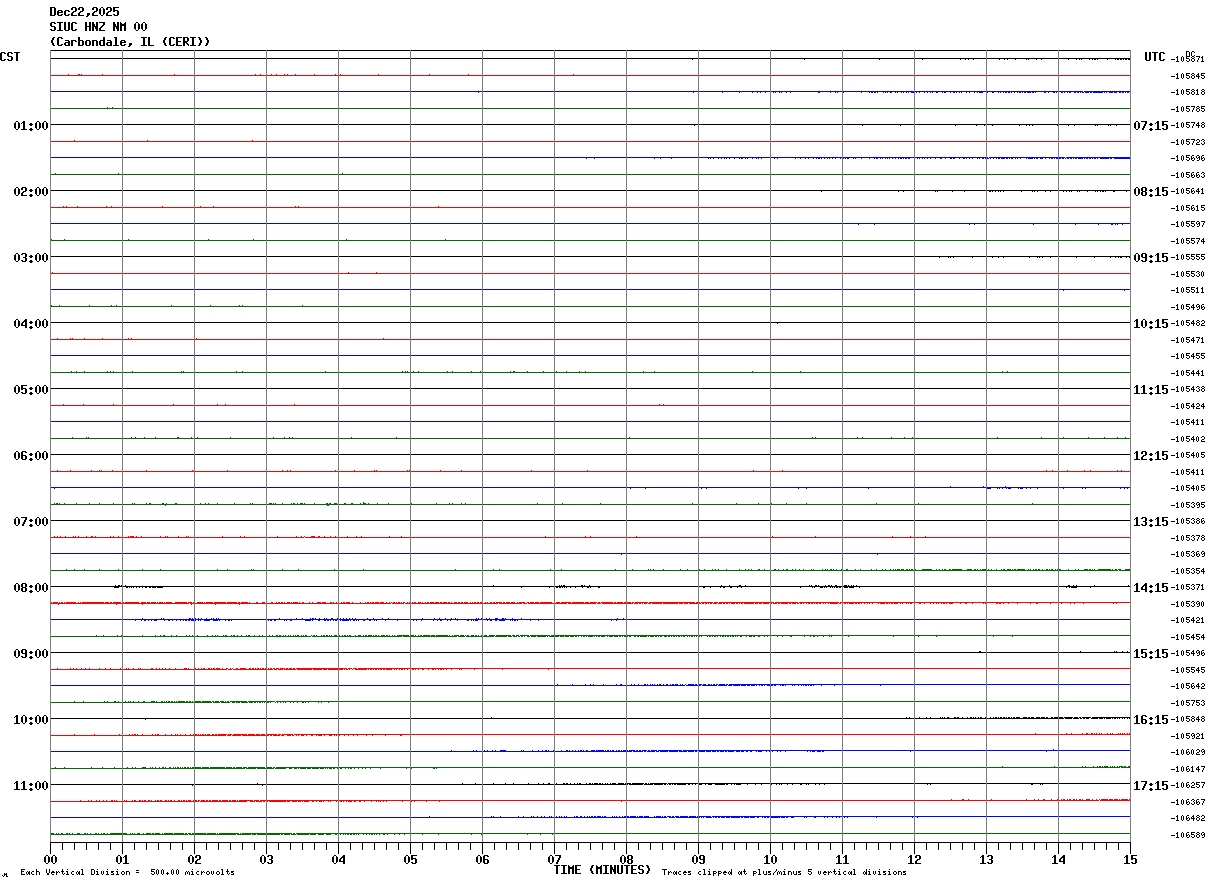This screenshot has height=886, width=1210.
Task: Click minute mark 05 on the time axis
Action: pos(410,859)
